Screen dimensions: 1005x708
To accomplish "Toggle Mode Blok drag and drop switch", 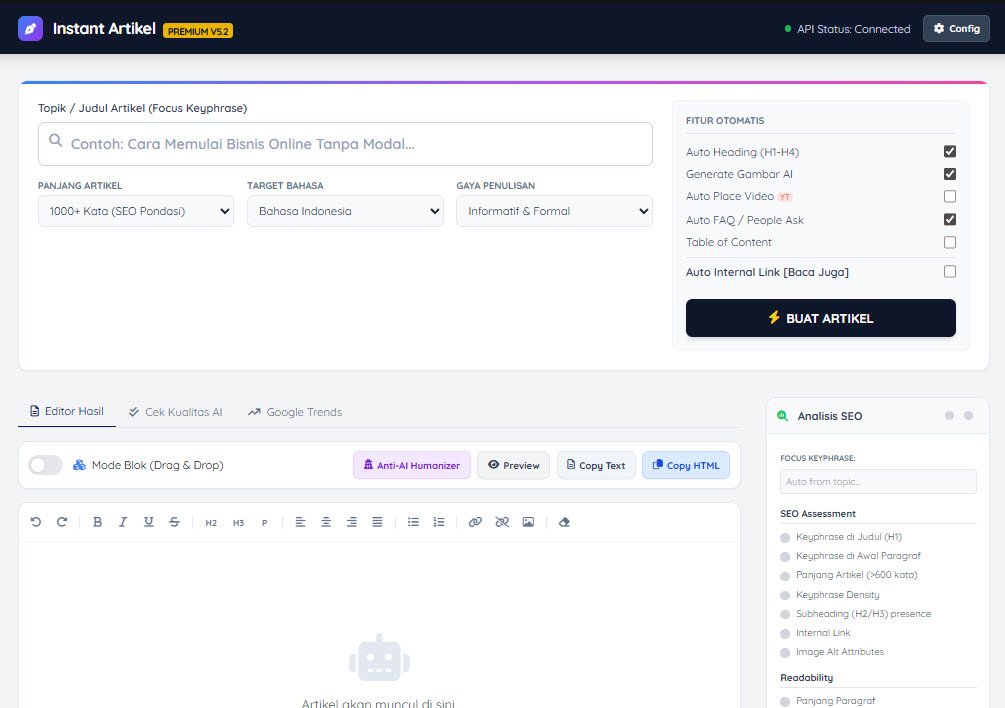I will pos(46,465).
